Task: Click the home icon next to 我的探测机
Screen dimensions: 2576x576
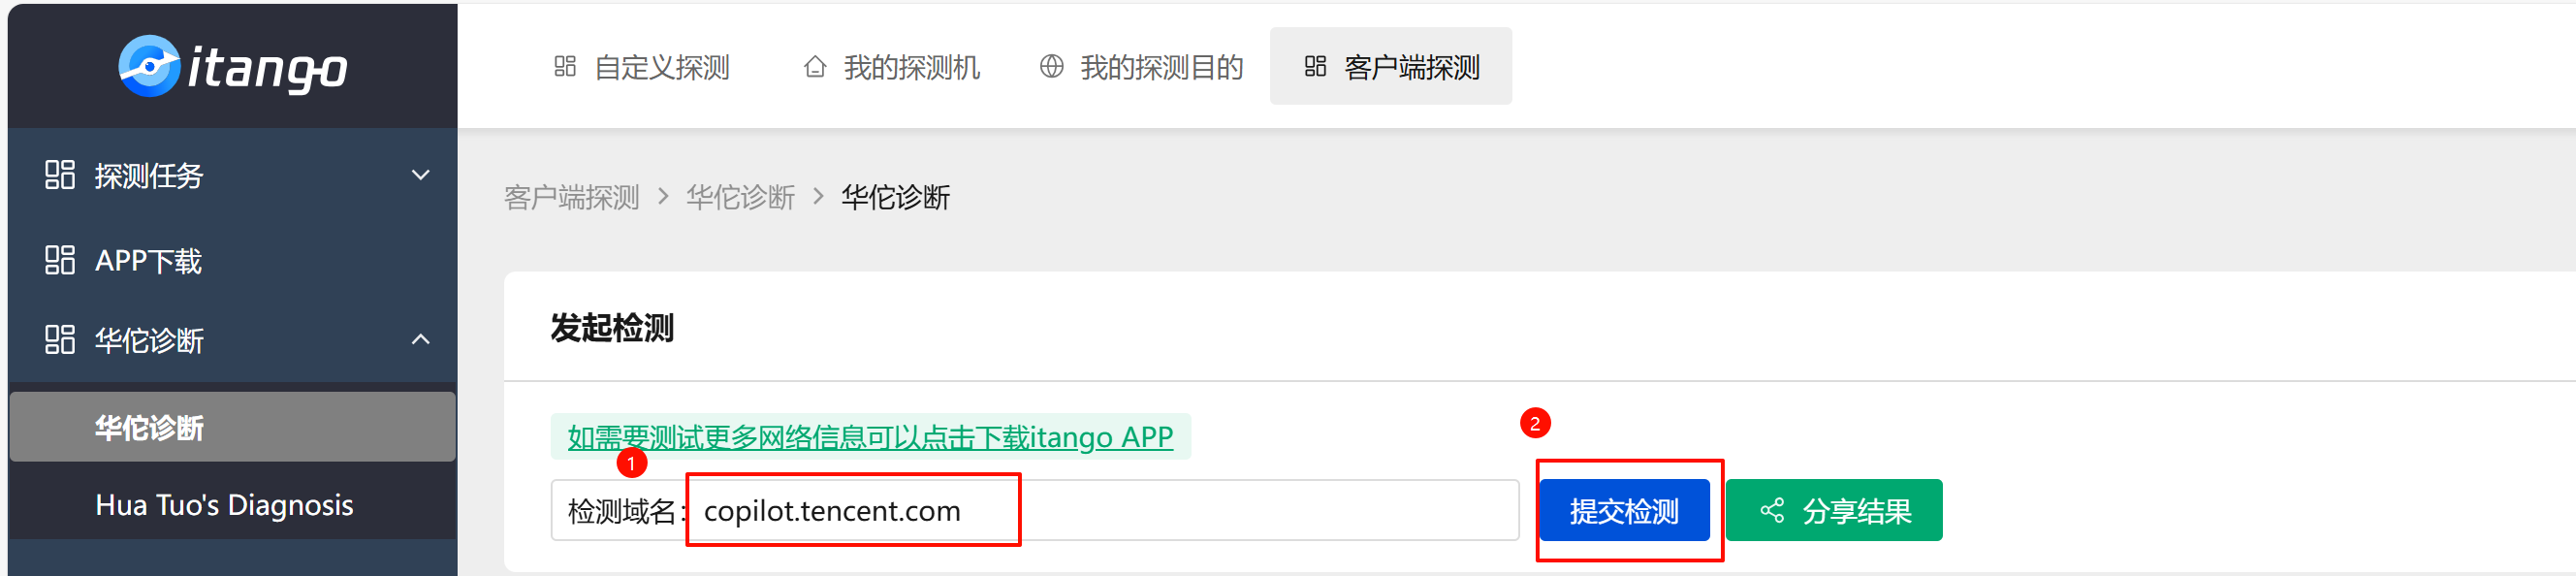Action: point(815,67)
